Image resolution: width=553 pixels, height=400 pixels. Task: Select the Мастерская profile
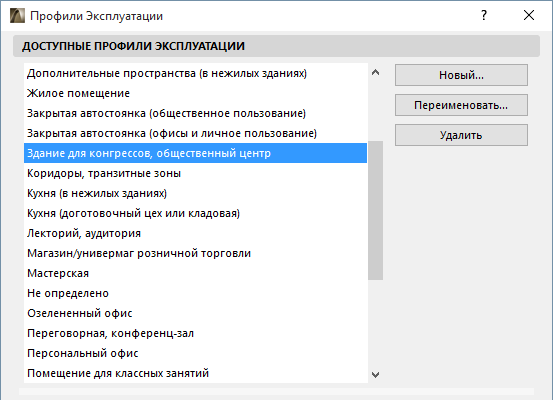point(195,273)
